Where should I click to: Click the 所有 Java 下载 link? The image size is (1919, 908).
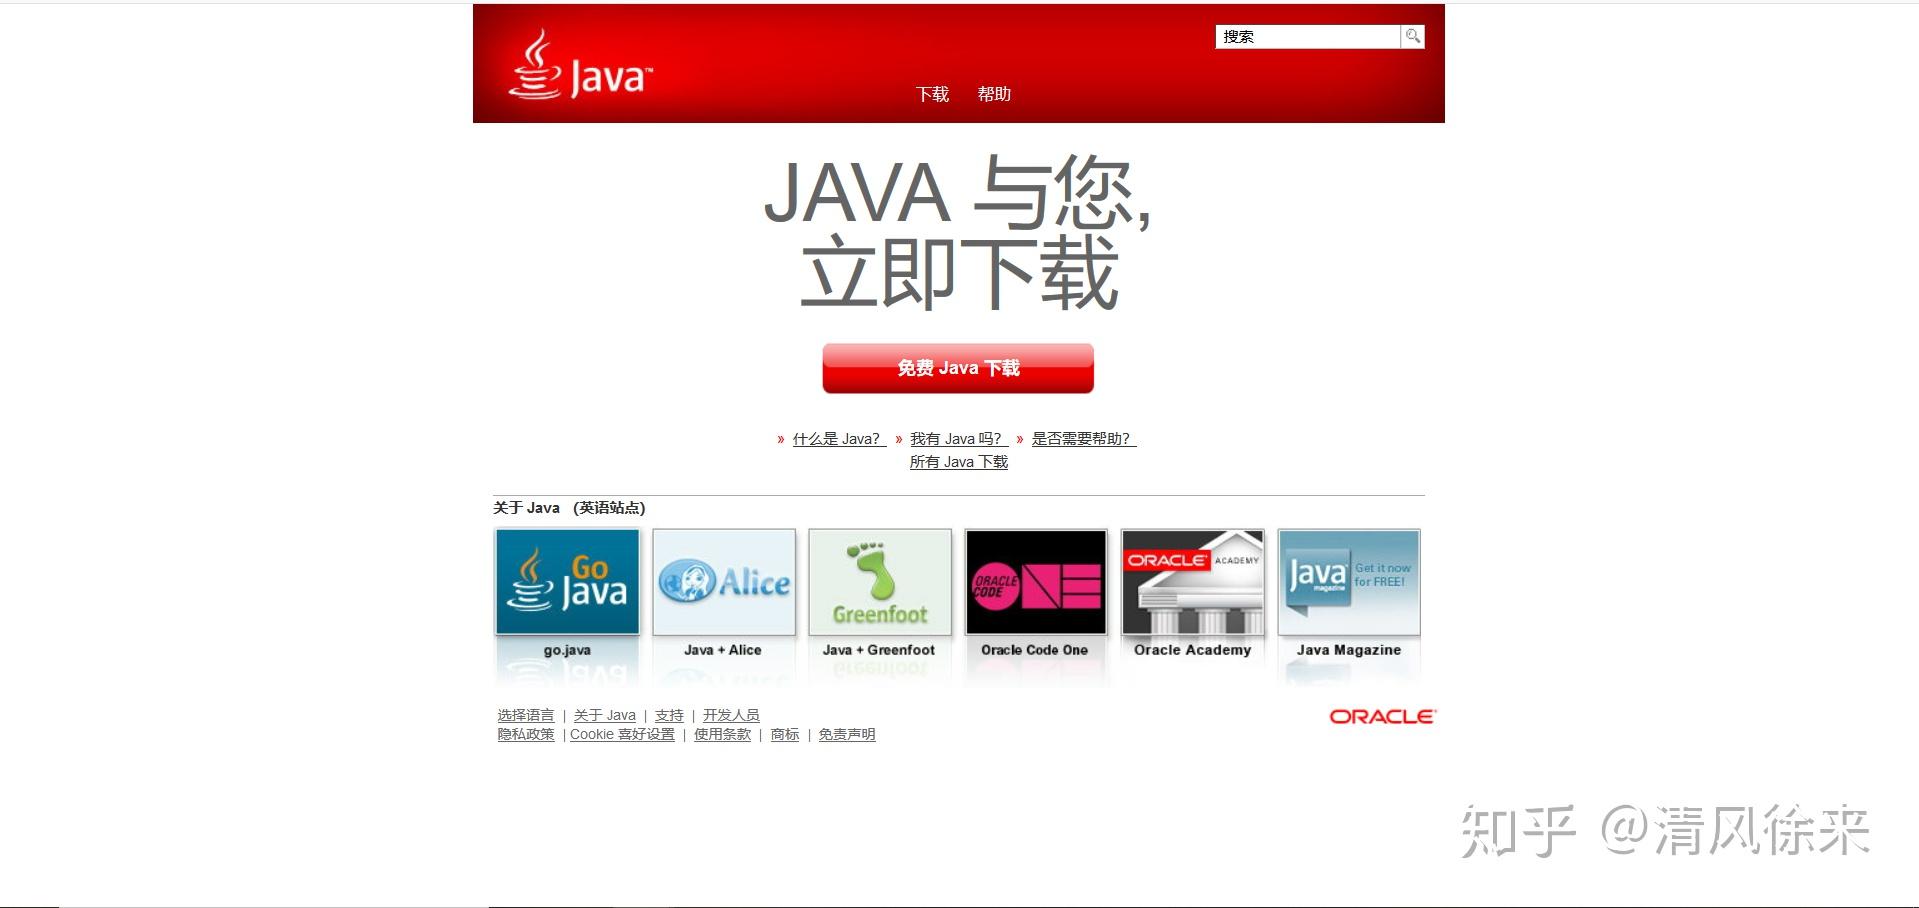(957, 462)
